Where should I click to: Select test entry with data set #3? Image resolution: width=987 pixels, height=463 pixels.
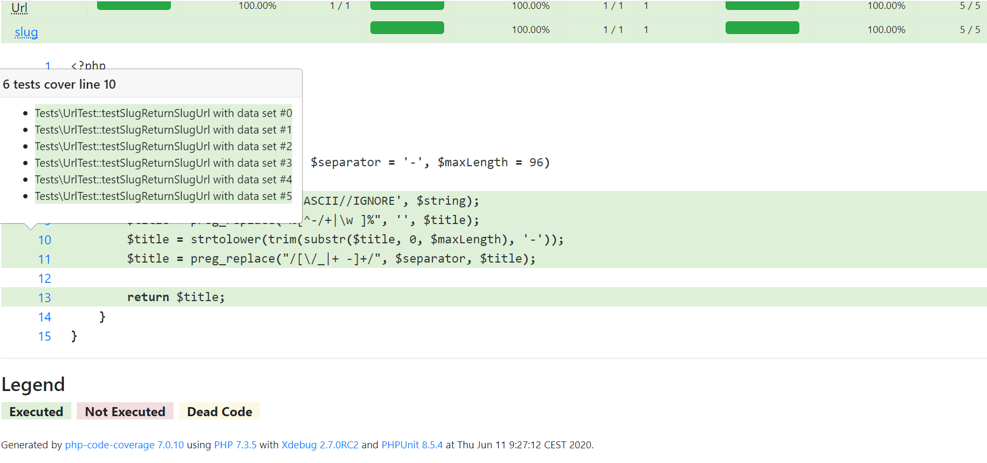pyautogui.click(x=164, y=163)
